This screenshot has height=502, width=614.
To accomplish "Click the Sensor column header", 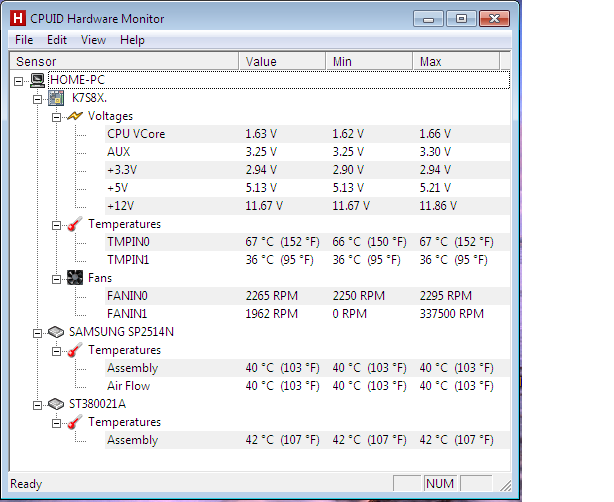I will pos(124,61).
